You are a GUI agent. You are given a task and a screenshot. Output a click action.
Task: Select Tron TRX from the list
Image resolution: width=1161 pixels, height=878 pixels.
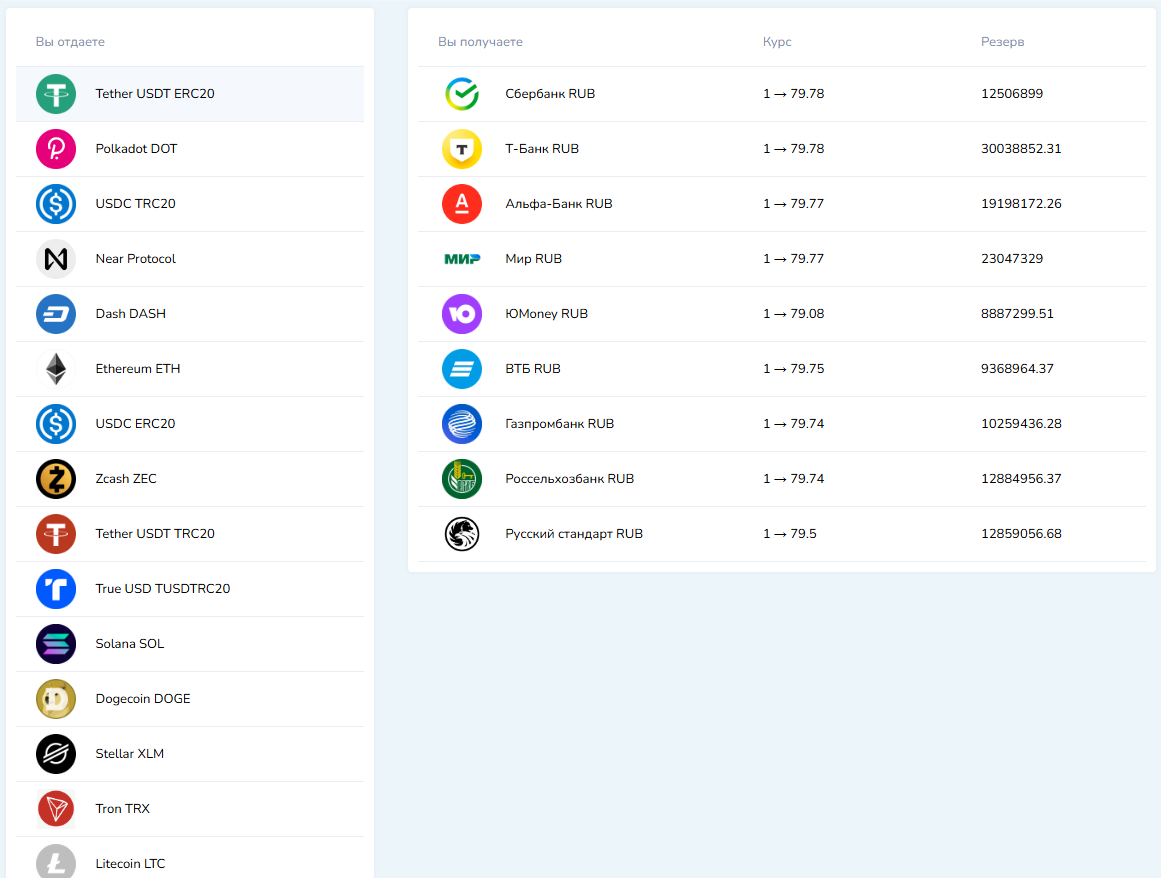[122, 809]
